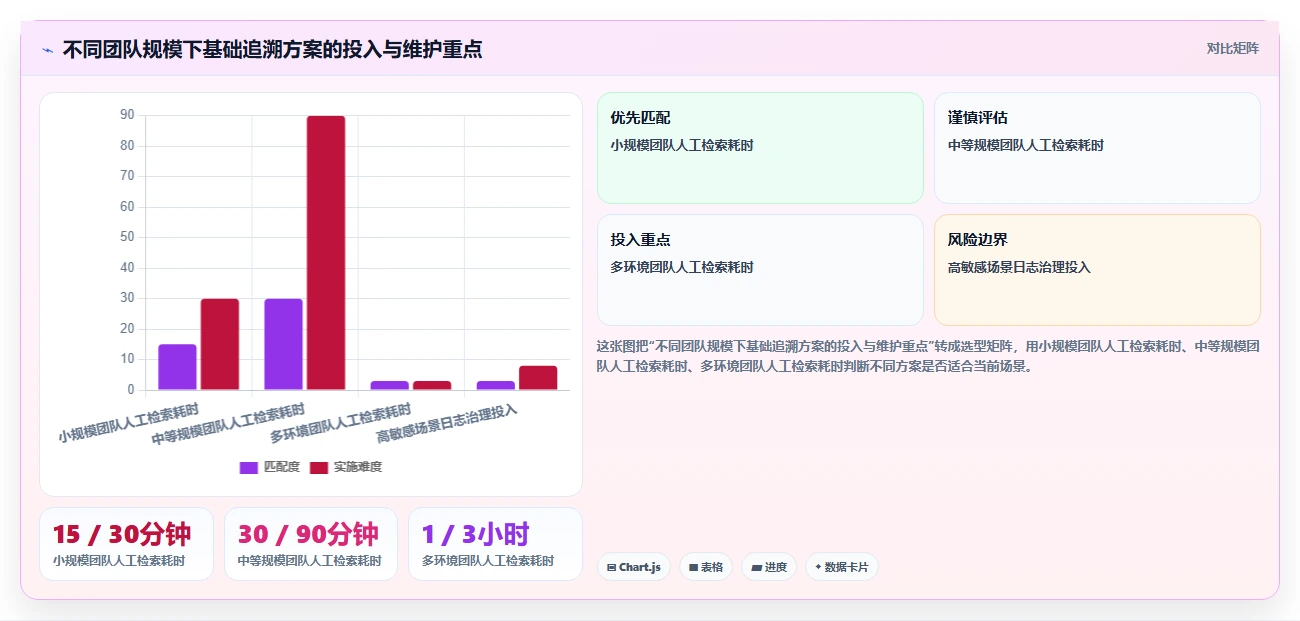Click the red 多环境团队 difficulty bar

click(x=432, y=385)
